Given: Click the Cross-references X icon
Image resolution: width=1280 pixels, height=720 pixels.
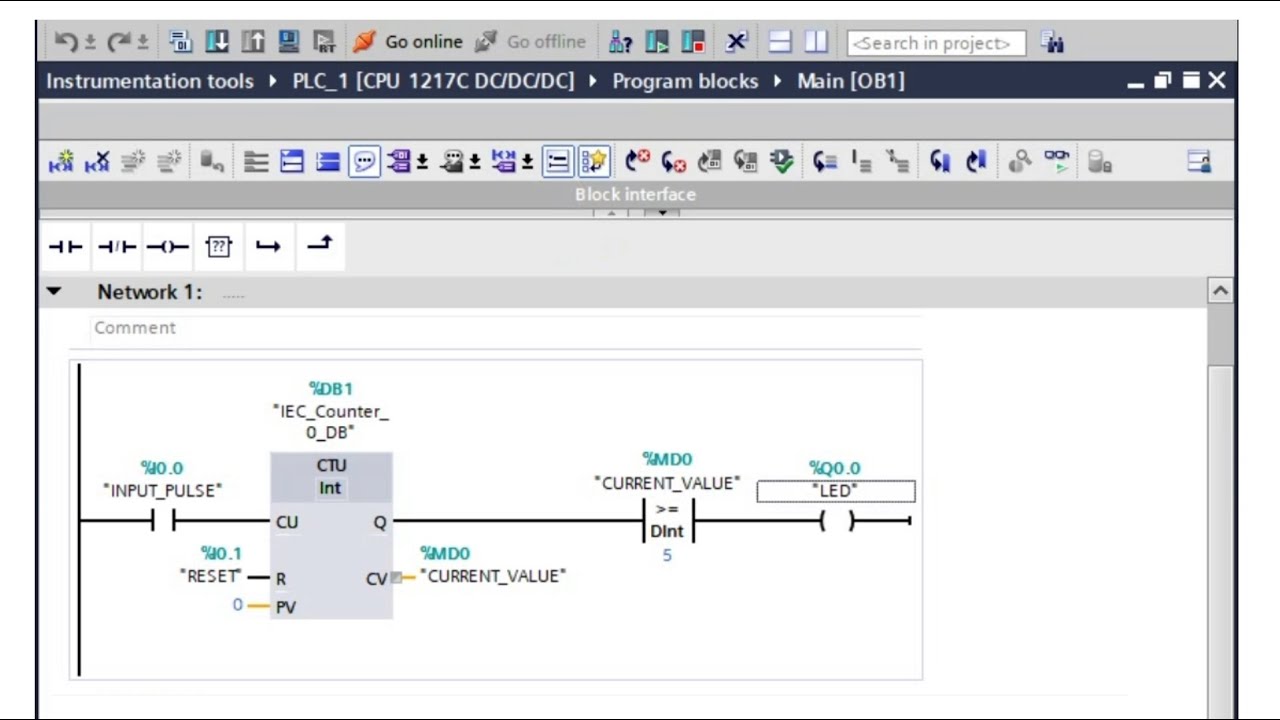Looking at the screenshot, I should (736, 42).
